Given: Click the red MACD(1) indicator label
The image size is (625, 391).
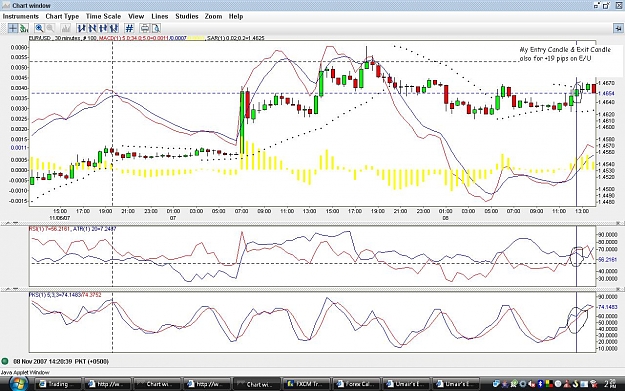Looking at the screenshot, I should click(134, 38).
